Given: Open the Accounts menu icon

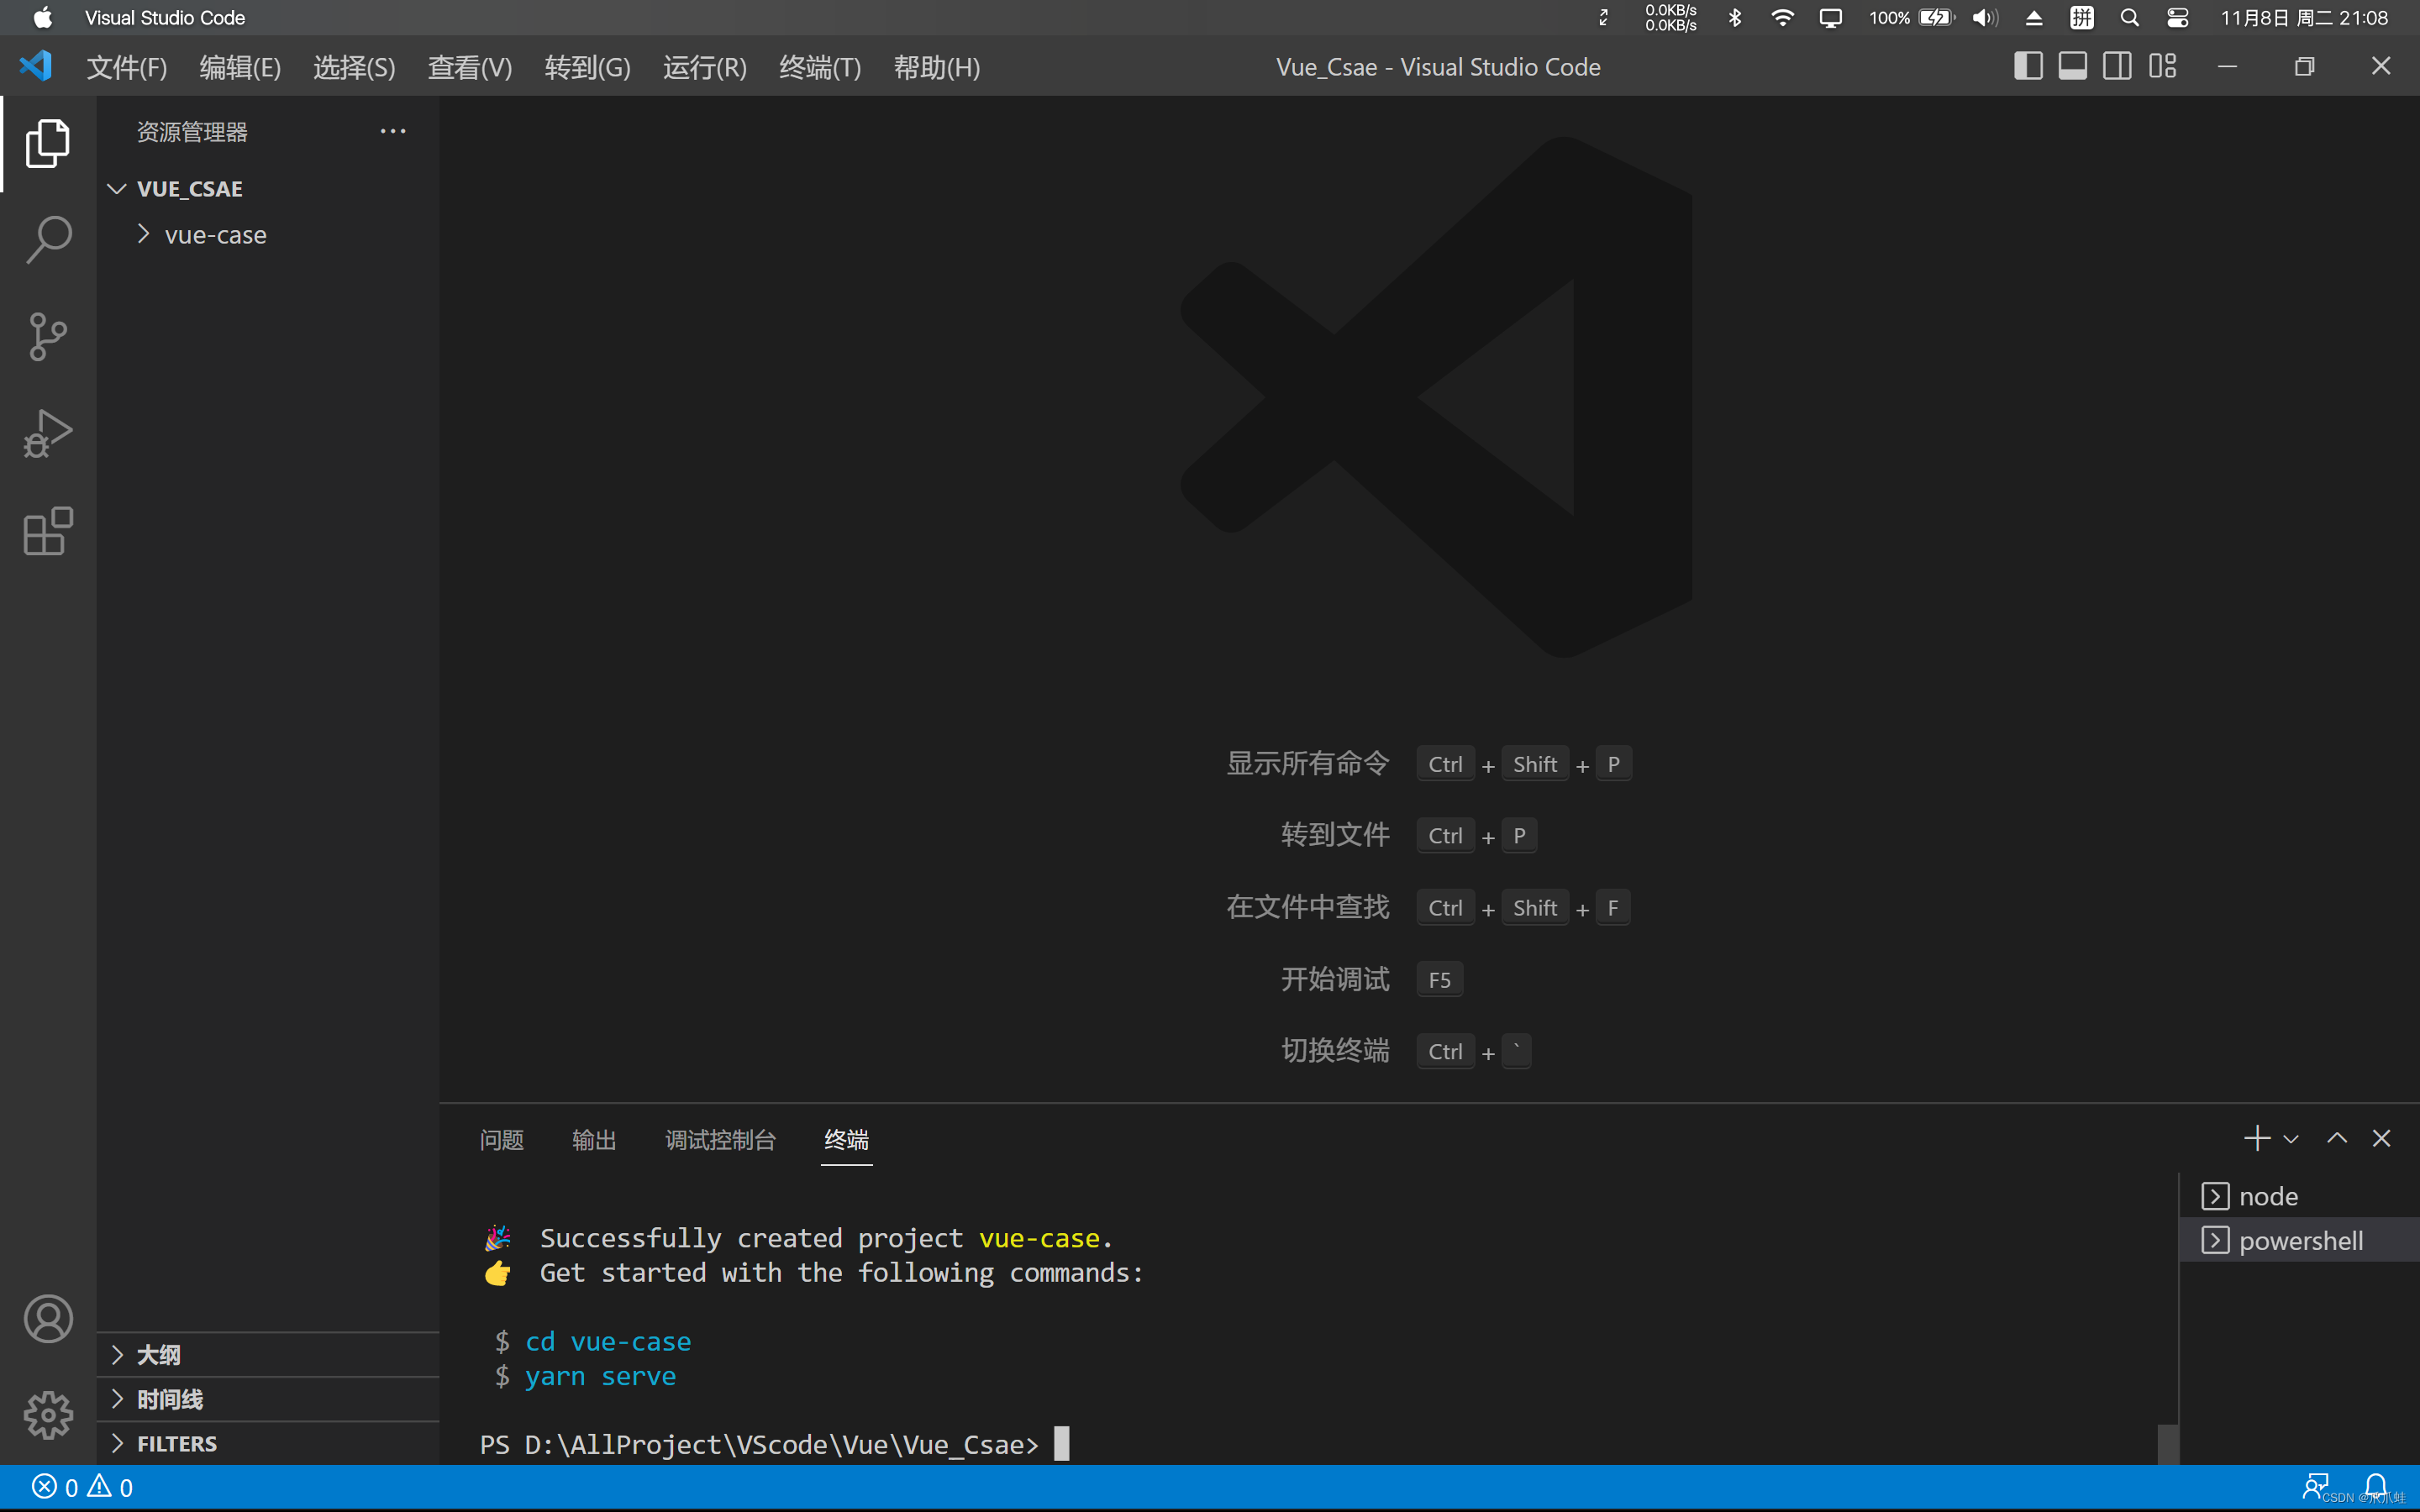Looking at the screenshot, I should tap(48, 1318).
